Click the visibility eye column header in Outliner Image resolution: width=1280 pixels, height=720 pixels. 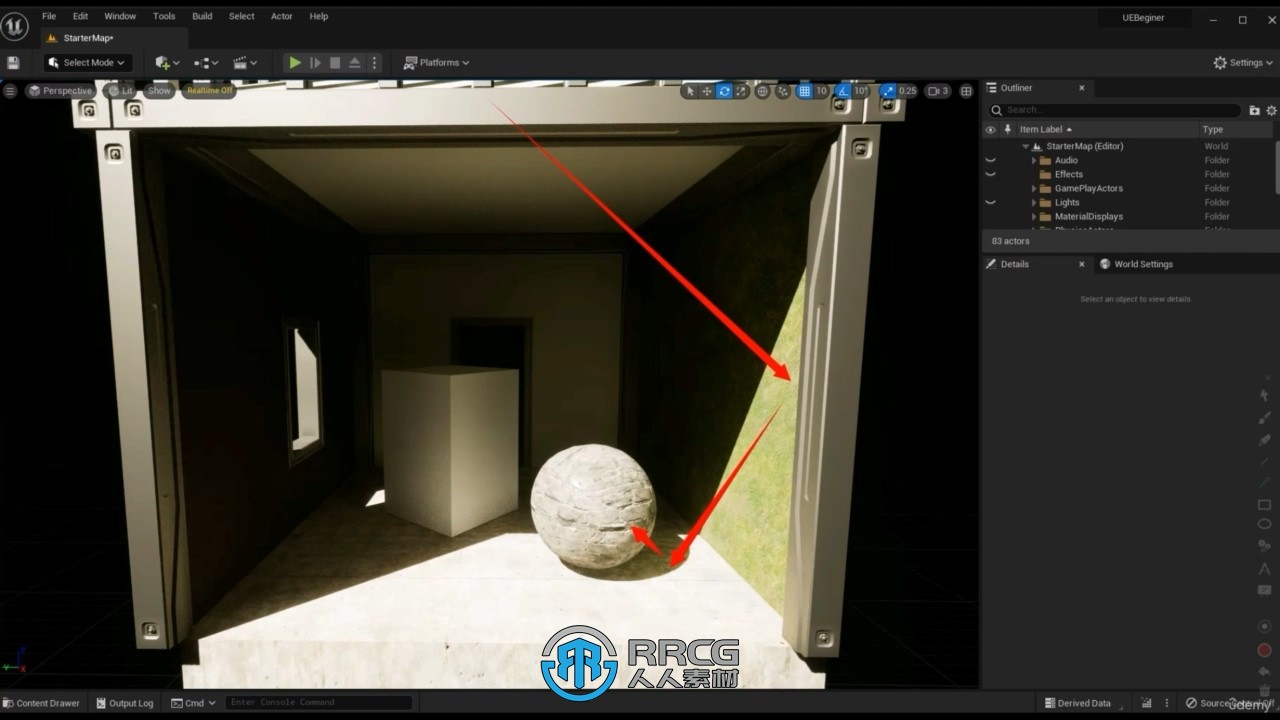tap(991, 129)
